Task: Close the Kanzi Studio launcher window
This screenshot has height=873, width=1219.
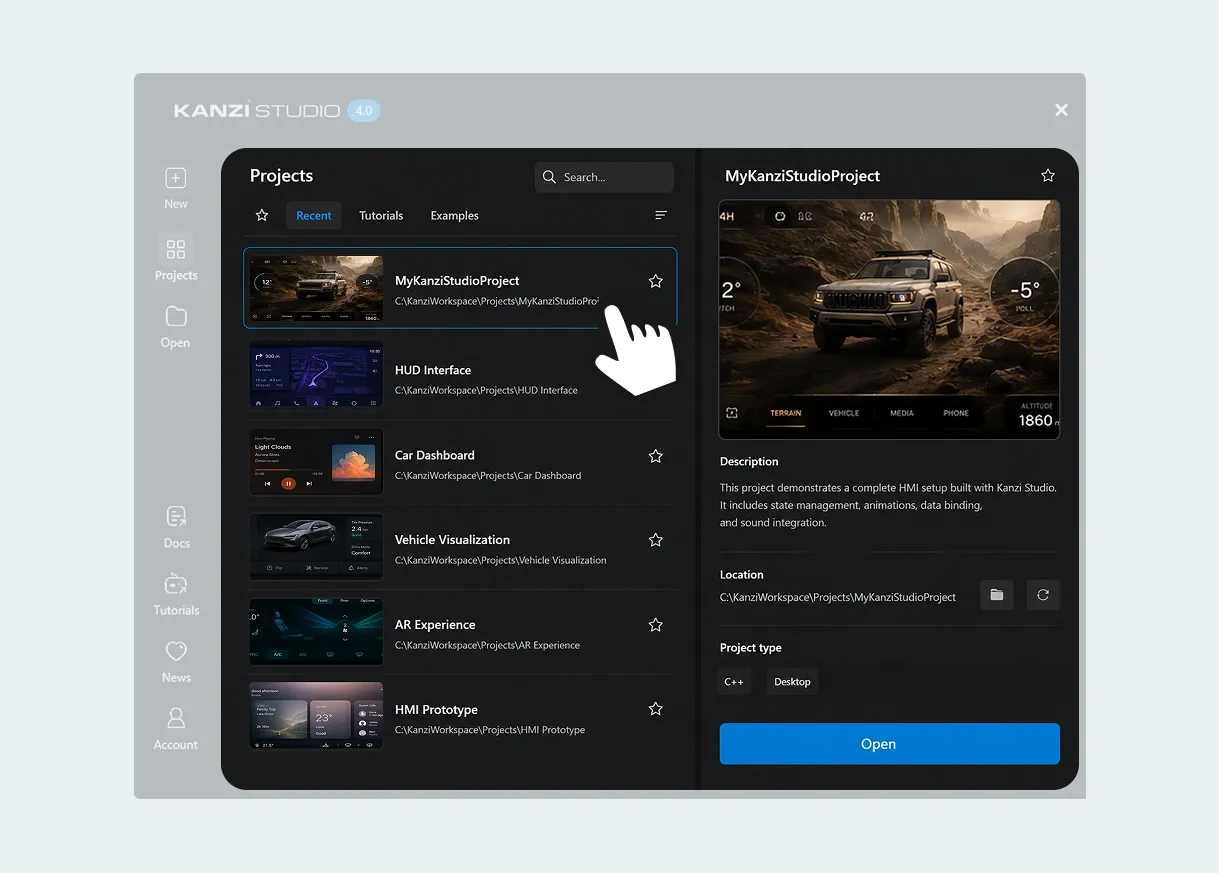Action: tap(1062, 110)
